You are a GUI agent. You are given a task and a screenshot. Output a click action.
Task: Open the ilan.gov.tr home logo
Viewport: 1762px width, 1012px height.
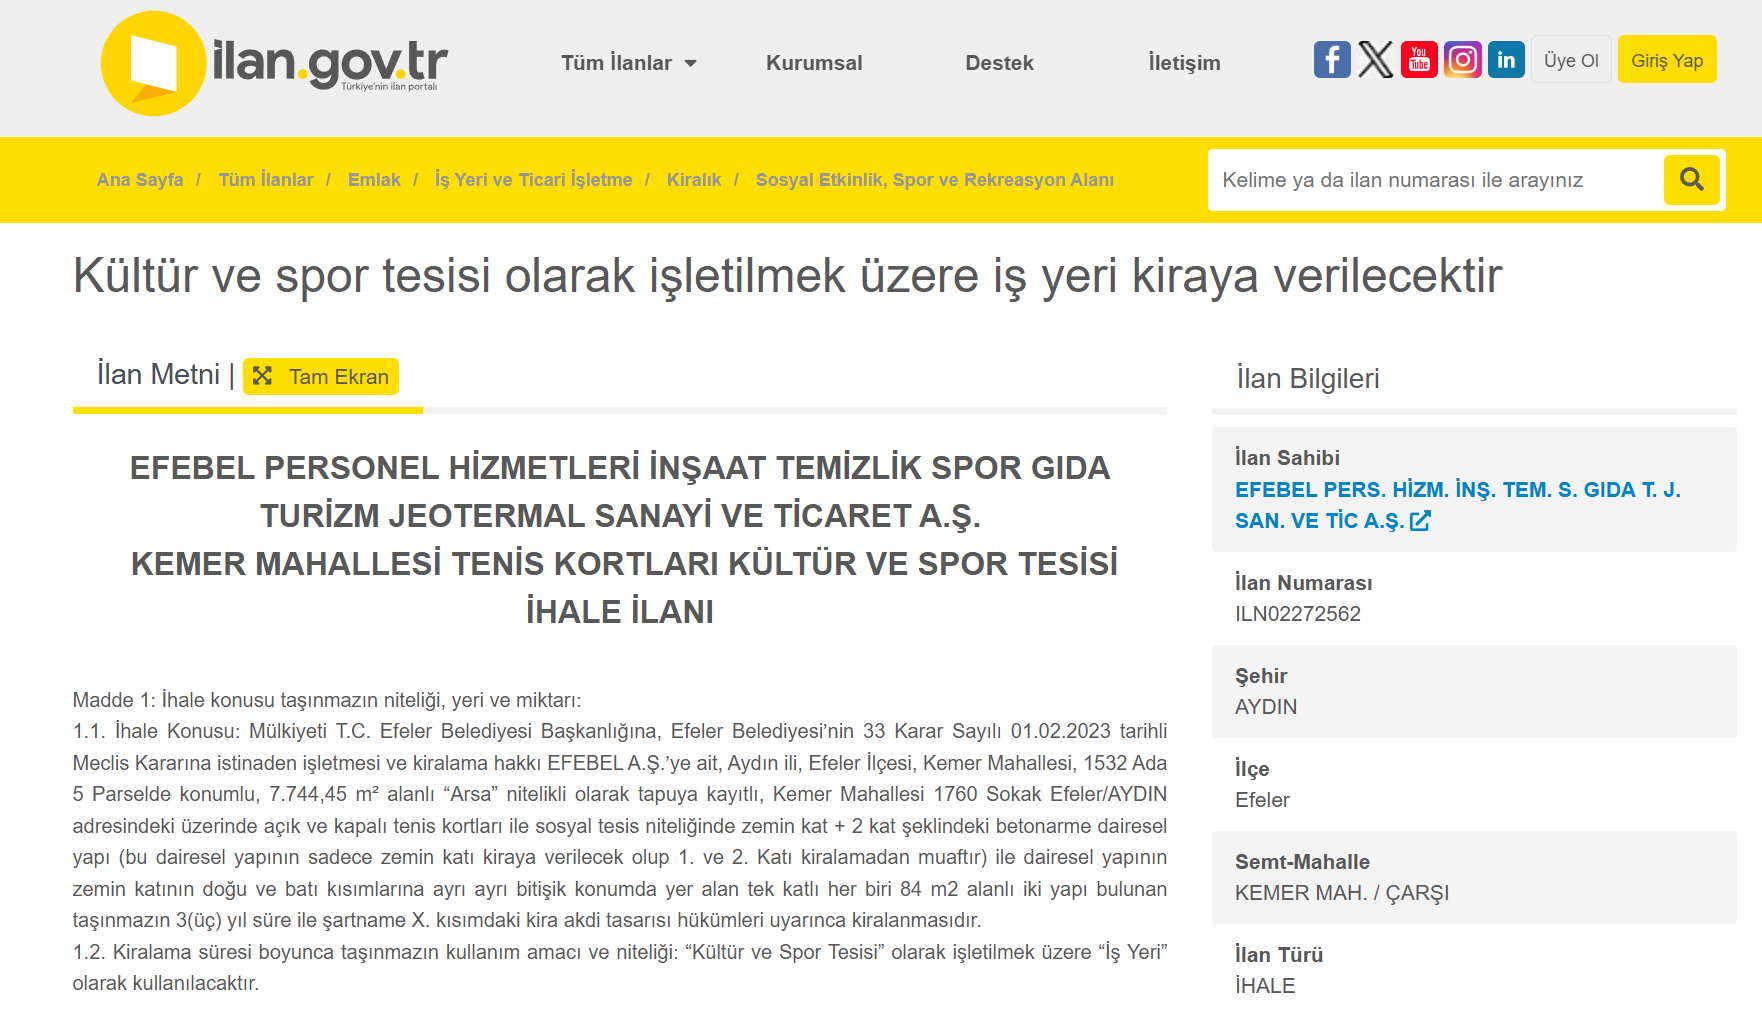click(x=275, y=63)
